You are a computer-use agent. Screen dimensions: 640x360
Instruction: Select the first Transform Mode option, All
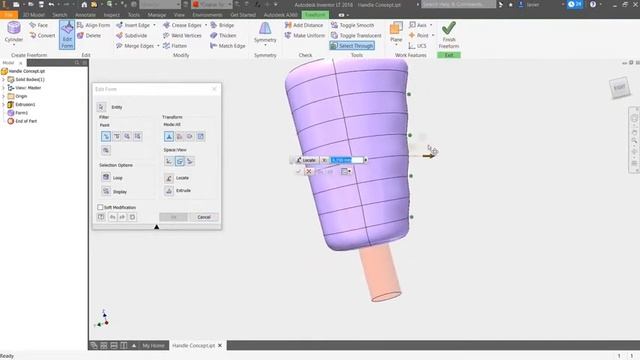click(x=169, y=136)
